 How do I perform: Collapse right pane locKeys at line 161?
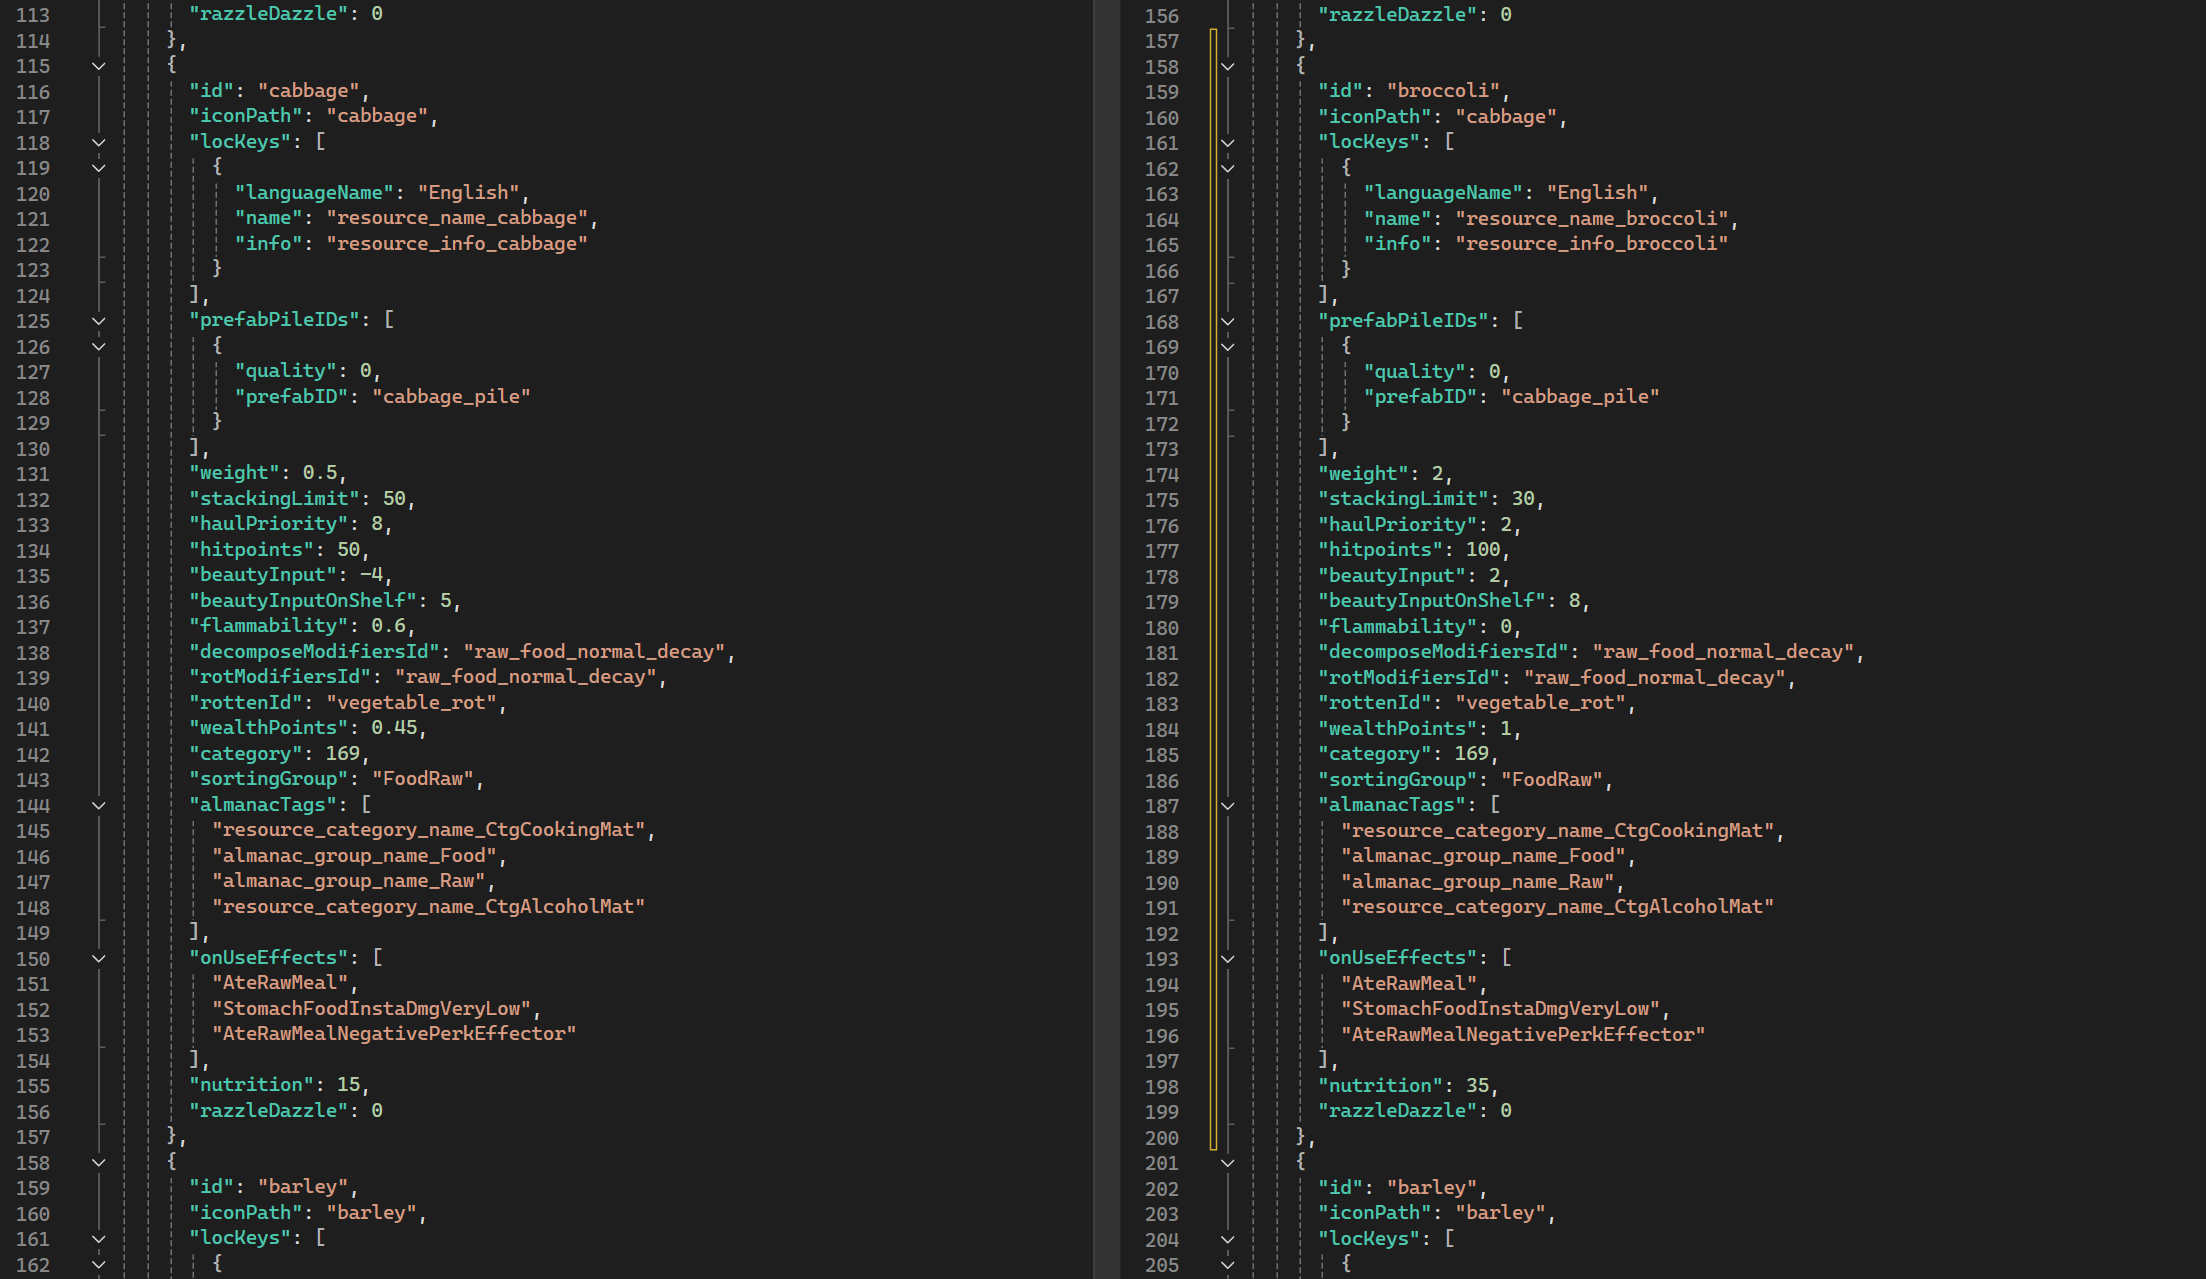pyautogui.click(x=1228, y=143)
